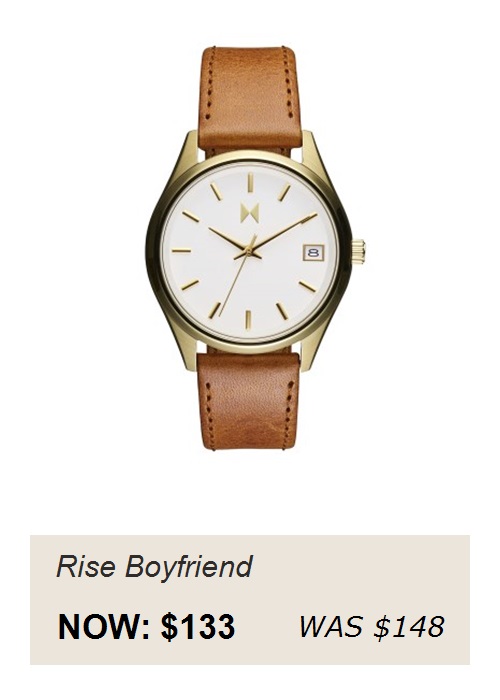
Task: Click the 12 o'clock gold hour marker
Action: tap(250, 182)
